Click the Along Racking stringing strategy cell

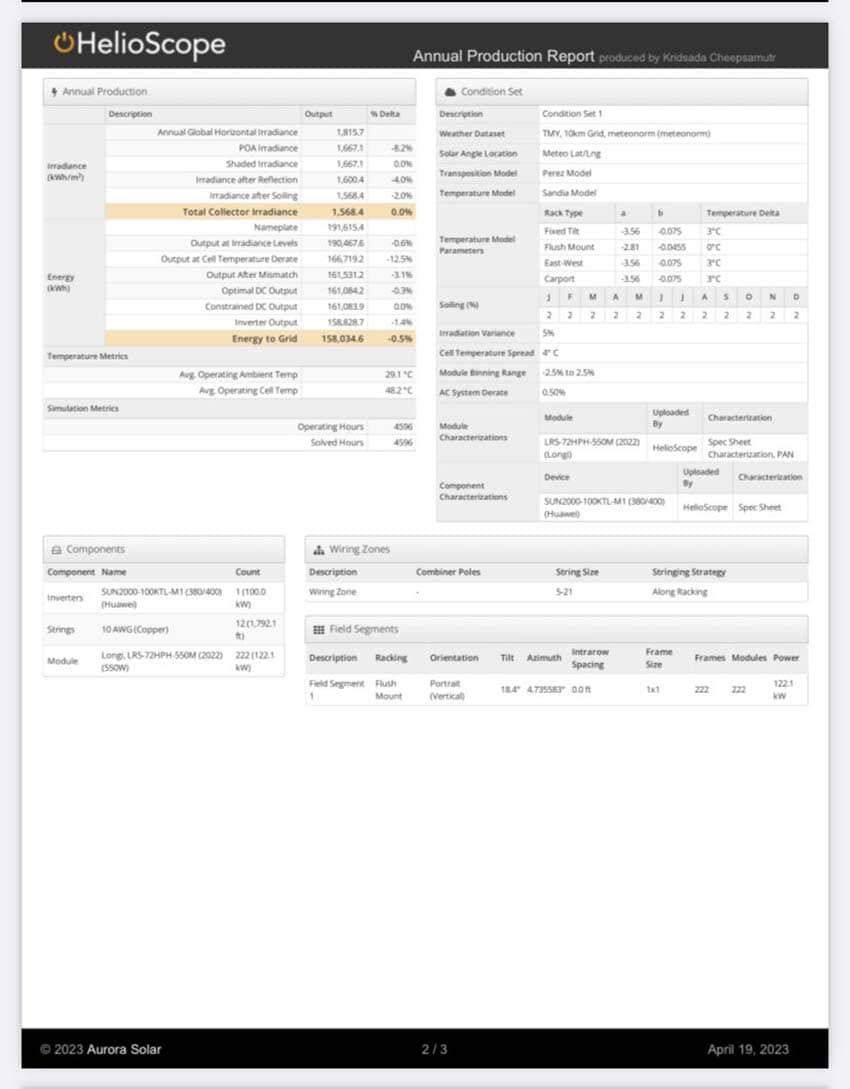(x=679, y=592)
